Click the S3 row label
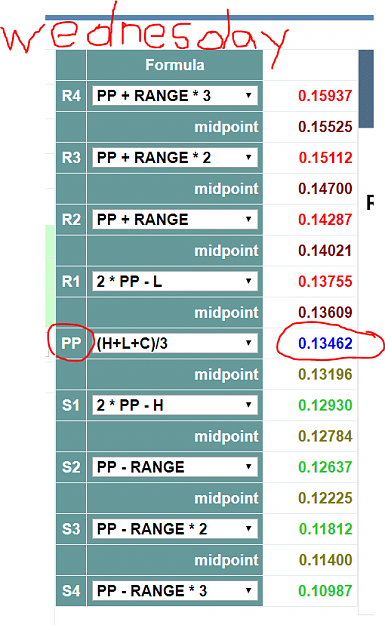 (x=71, y=529)
